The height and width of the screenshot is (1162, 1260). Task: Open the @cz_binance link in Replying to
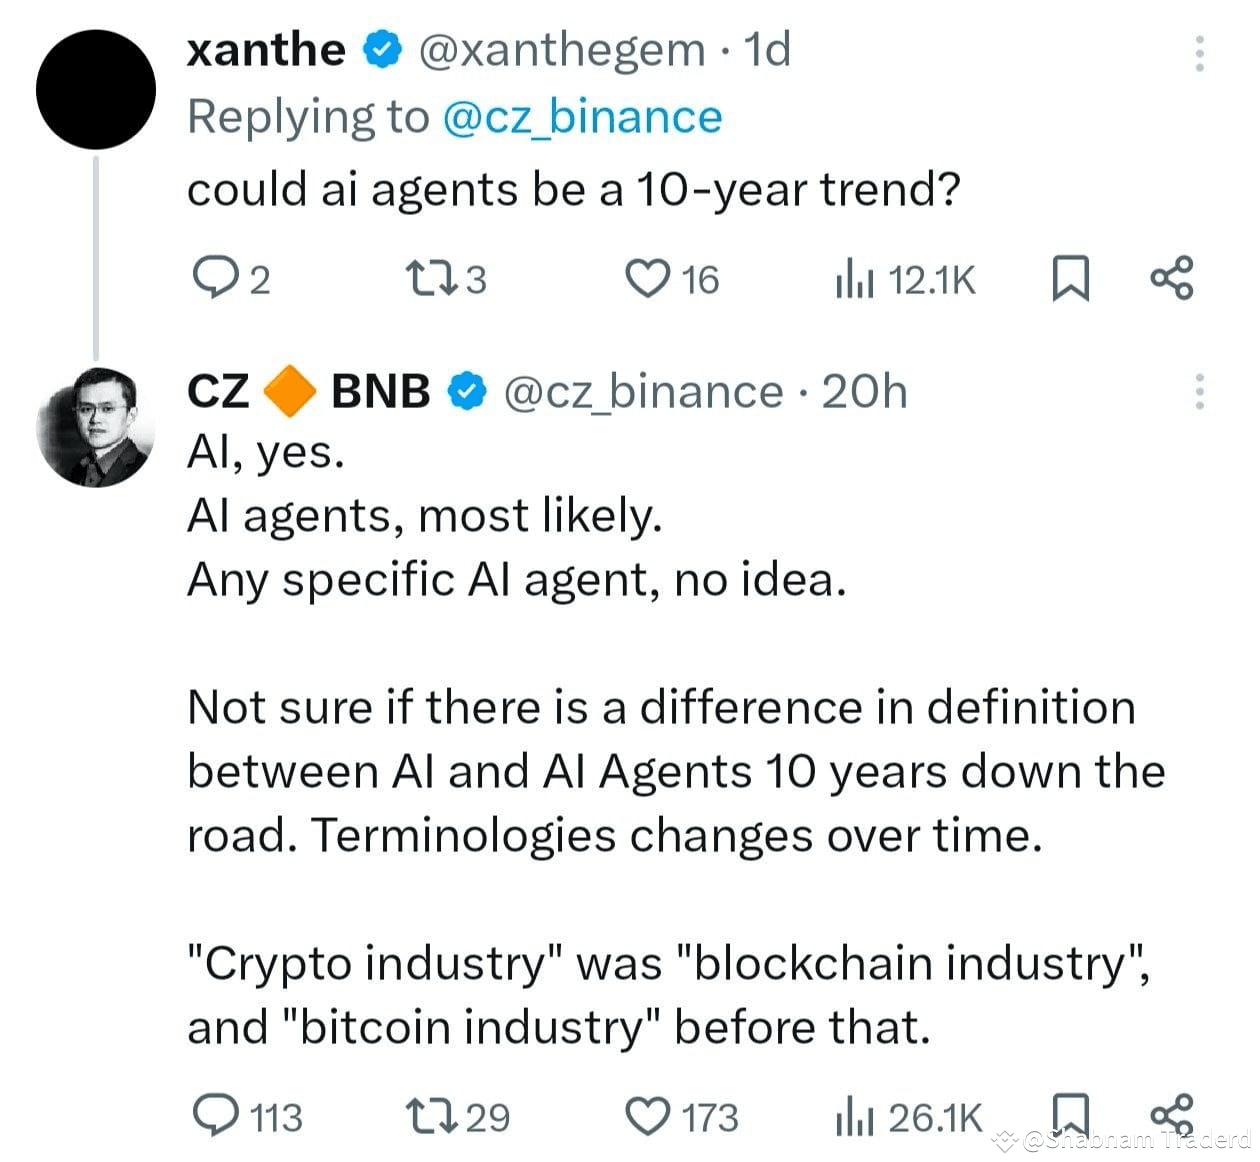[x=581, y=117]
